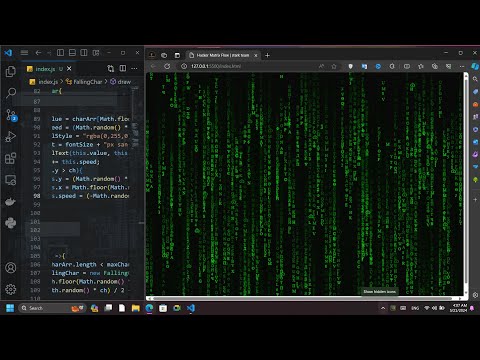Add page to favorites star
480x360 pixels.
pos(334,66)
